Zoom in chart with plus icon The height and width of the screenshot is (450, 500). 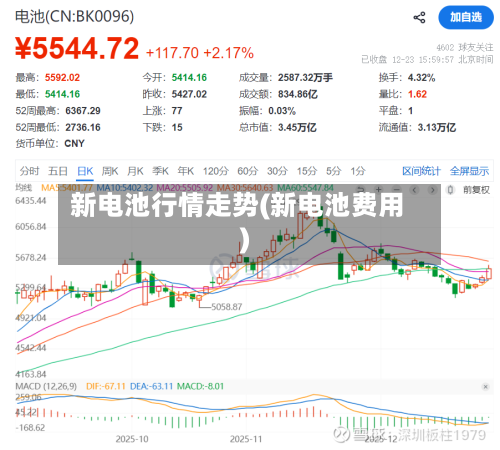click(379, 190)
